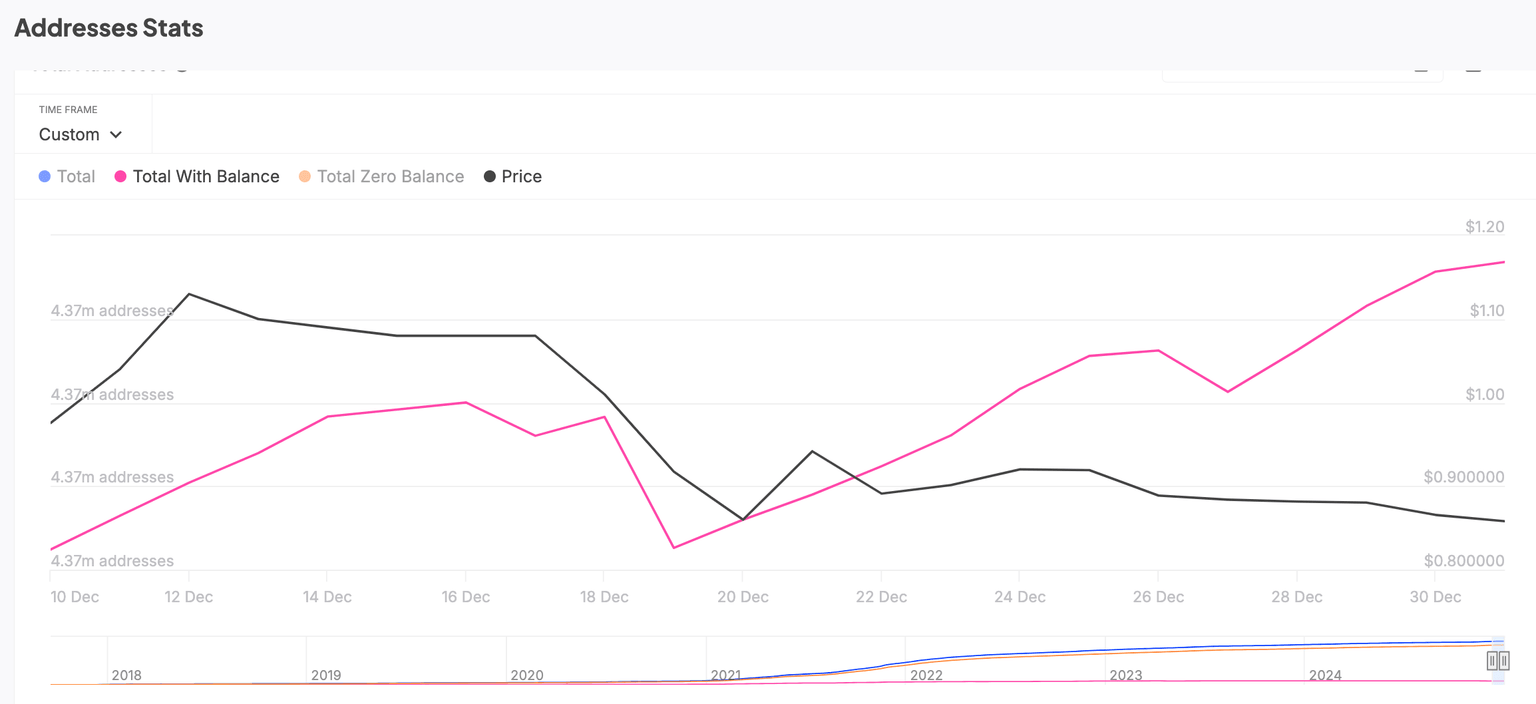The width and height of the screenshot is (1536, 704).
Task: Click the pink line endpoint at far right
Action: coord(1504,262)
